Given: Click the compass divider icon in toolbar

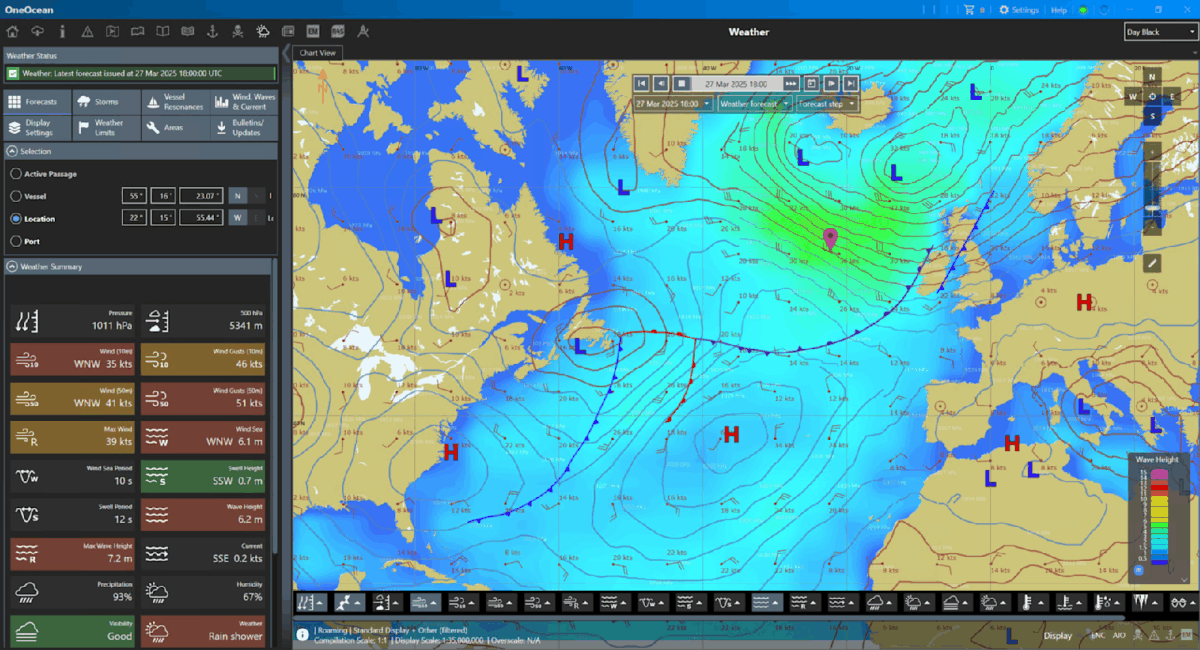Looking at the screenshot, I should (x=363, y=32).
